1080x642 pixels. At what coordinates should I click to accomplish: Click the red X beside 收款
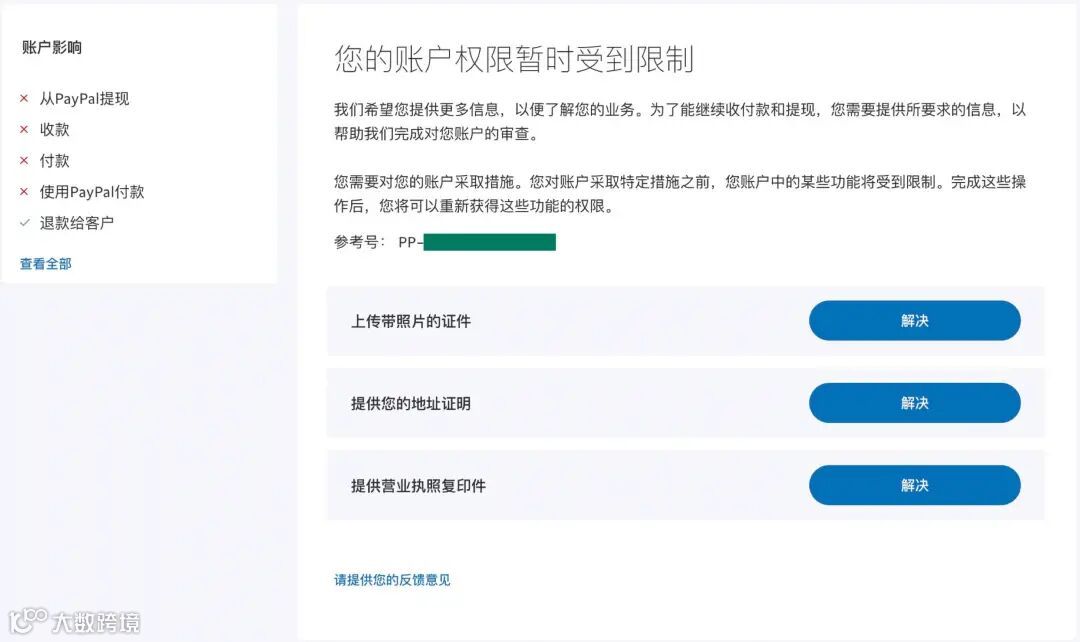(24, 130)
